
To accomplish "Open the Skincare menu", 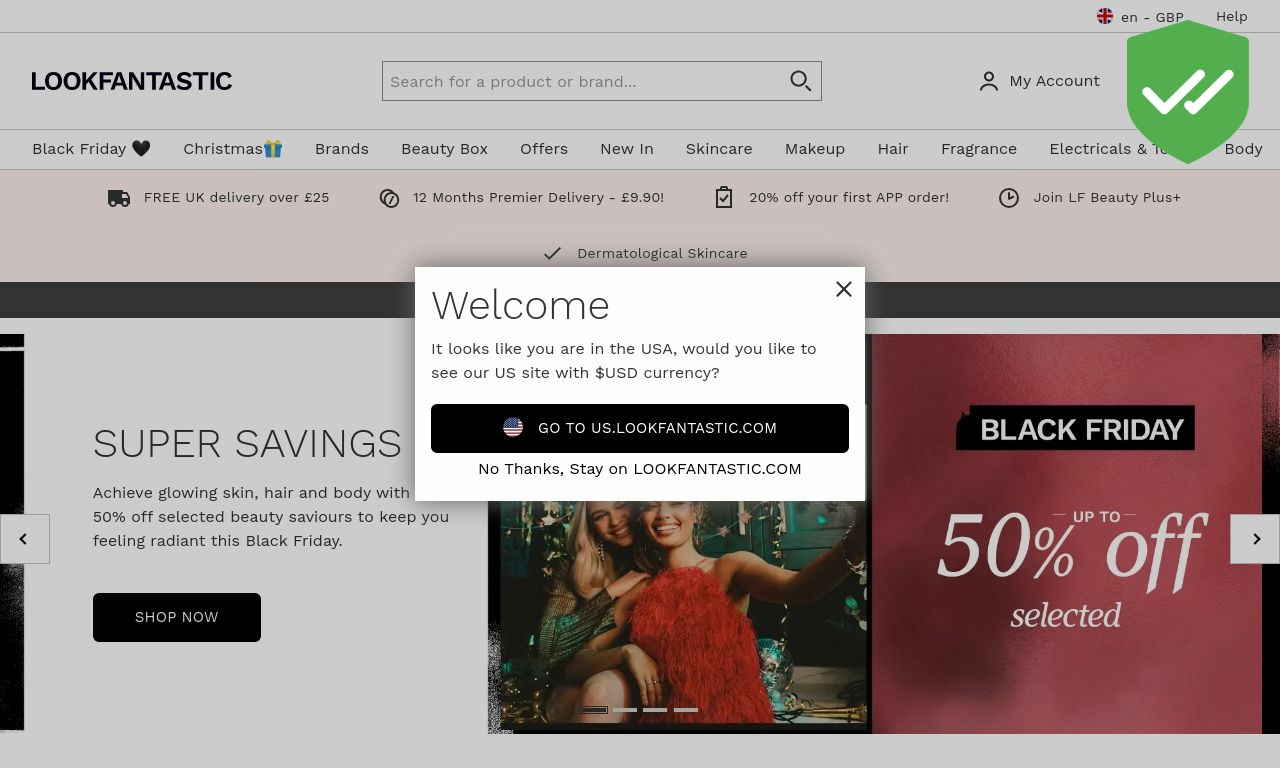I will coord(719,149).
